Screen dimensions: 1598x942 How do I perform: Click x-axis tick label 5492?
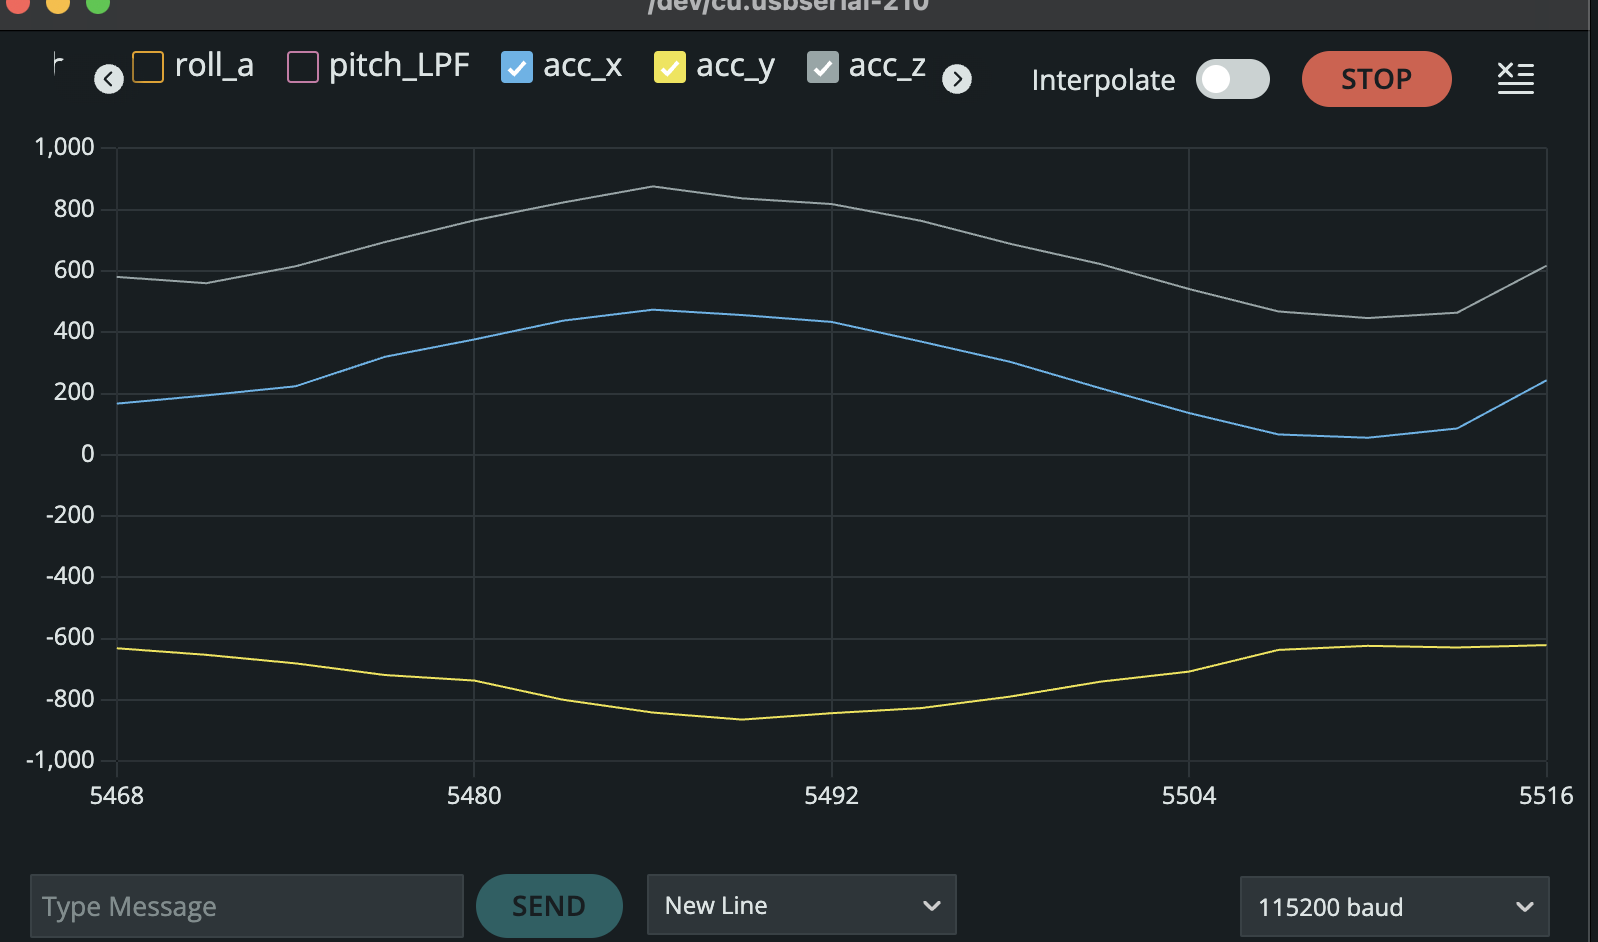(x=831, y=796)
